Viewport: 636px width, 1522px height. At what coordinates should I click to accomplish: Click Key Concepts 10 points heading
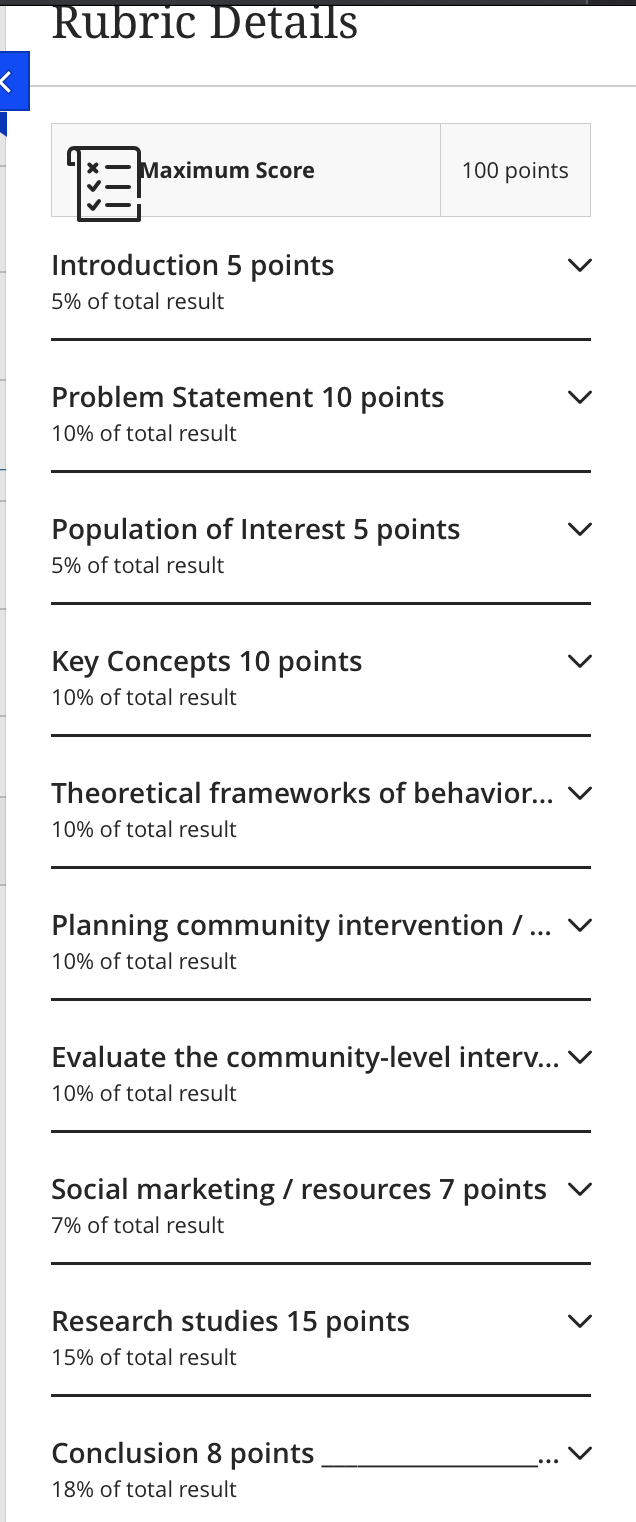pos(207,661)
